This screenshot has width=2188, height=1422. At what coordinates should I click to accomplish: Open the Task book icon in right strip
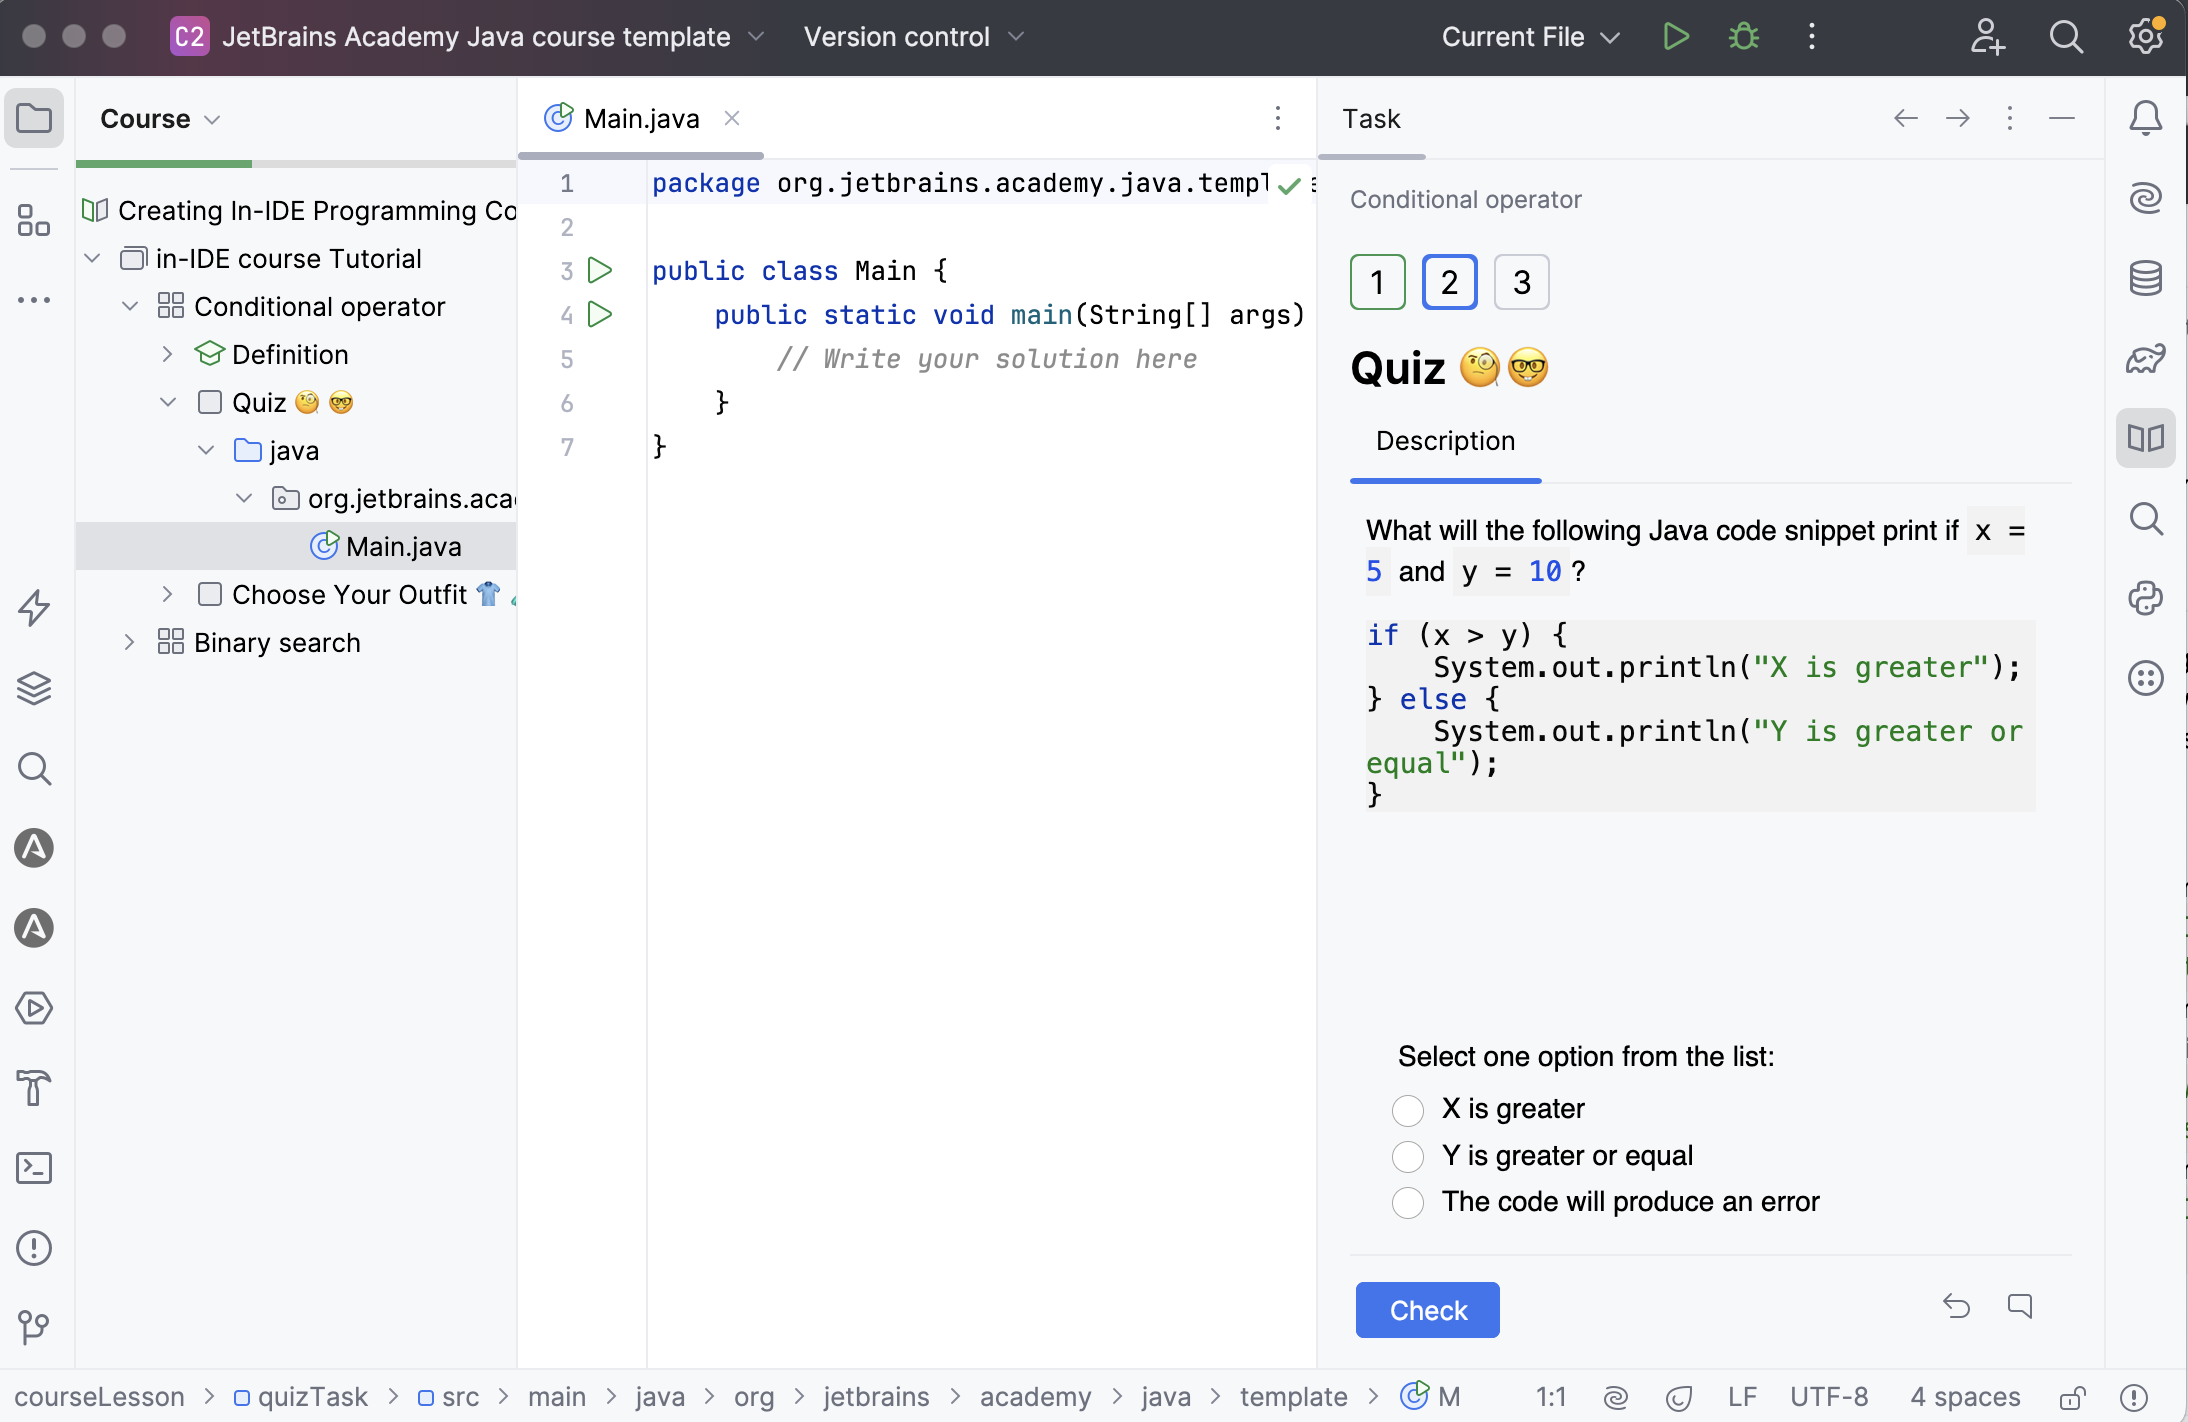[x=2146, y=438]
